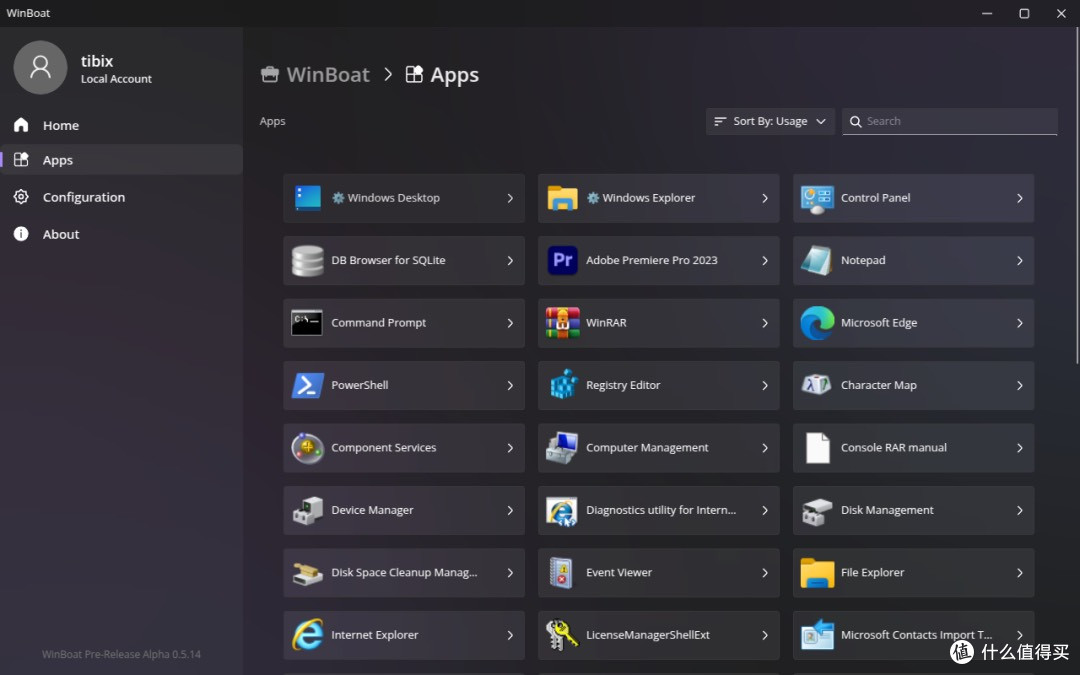This screenshot has height=675, width=1080.
Task: Click the Microsoft Edge icon
Action: coord(817,323)
